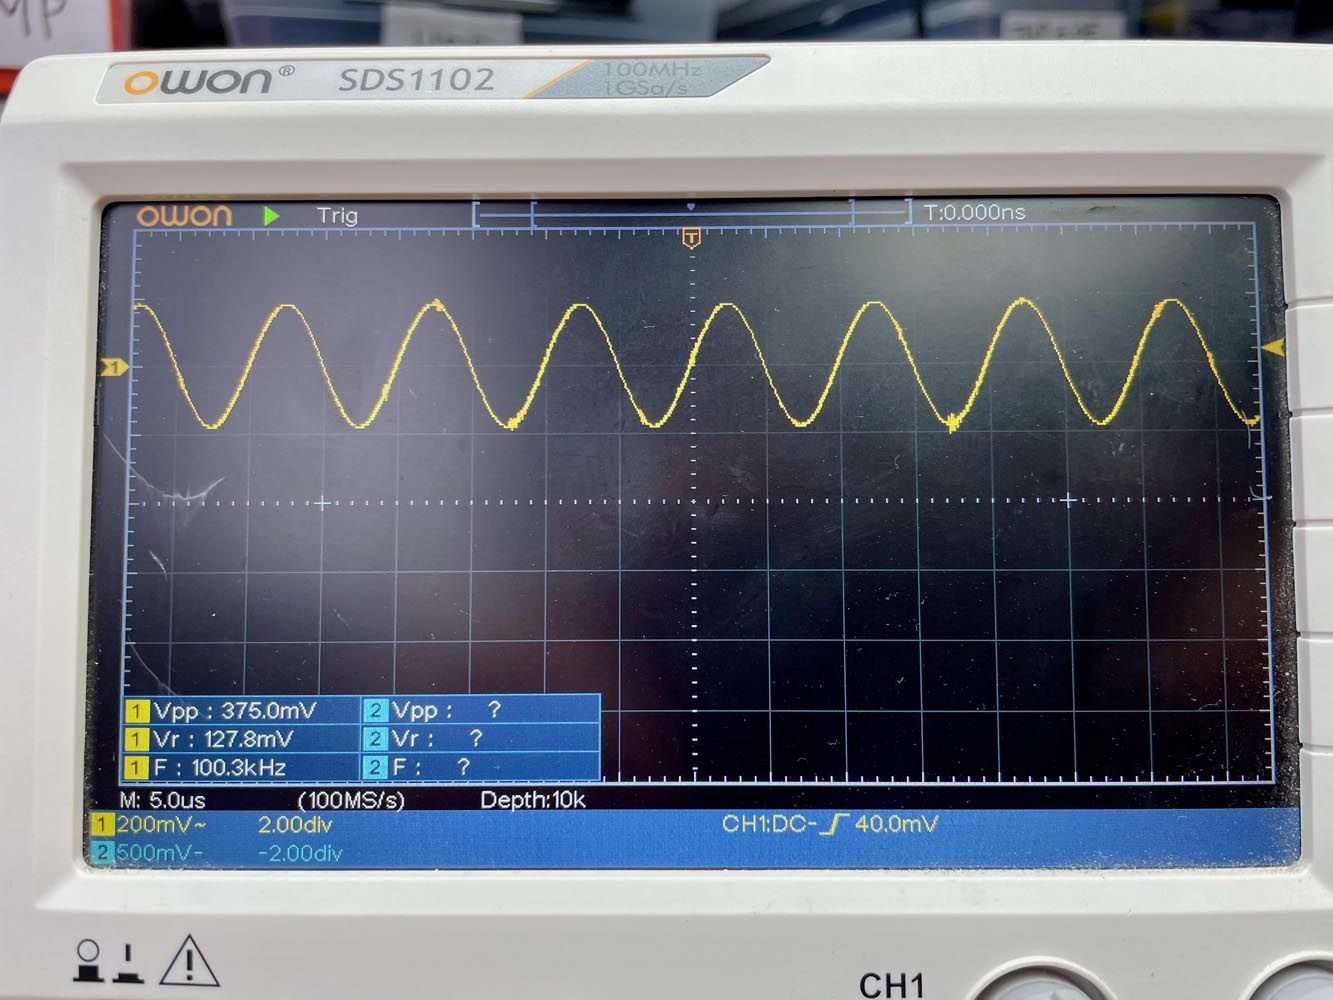
Task: Select the channel 1 ground level marker
Action: [x=113, y=368]
